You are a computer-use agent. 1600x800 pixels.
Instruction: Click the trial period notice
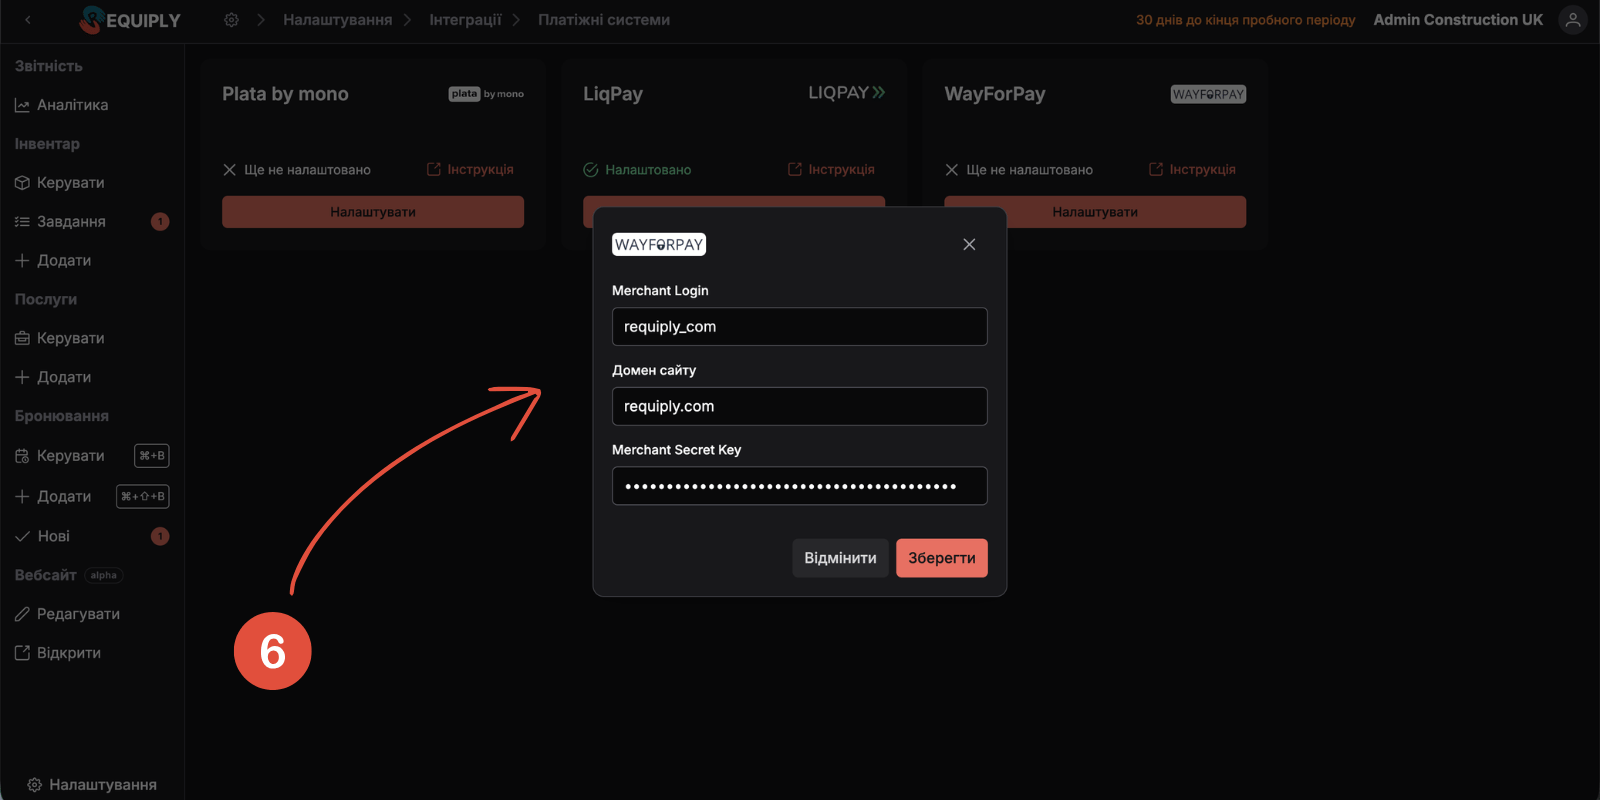coord(1245,20)
